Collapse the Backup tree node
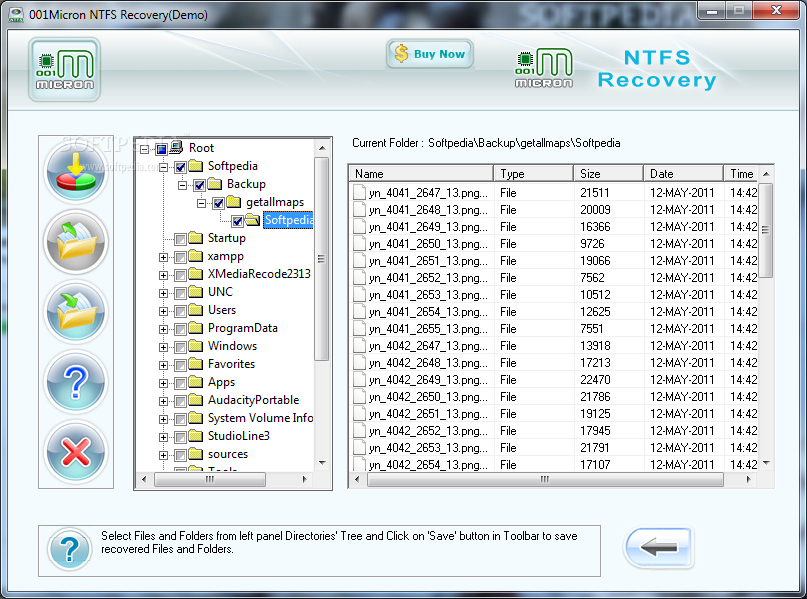 (x=182, y=185)
